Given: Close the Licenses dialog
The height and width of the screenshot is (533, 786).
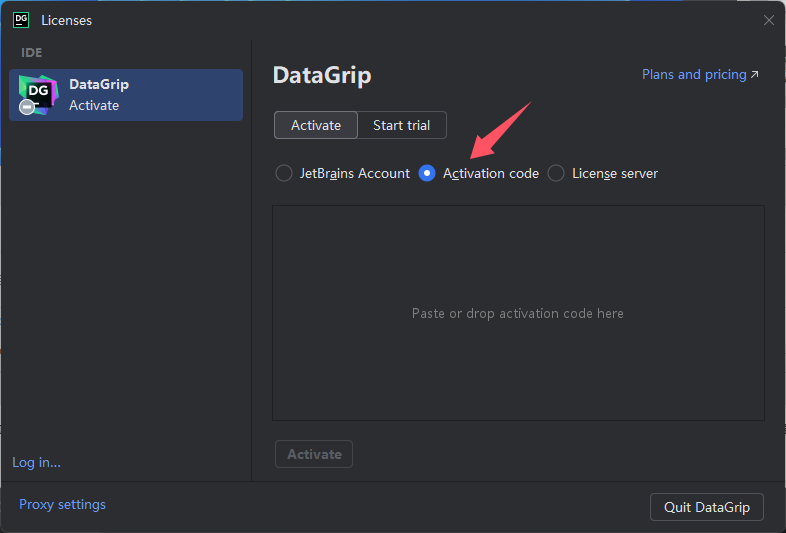Looking at the screenshot, I should pyautogui.click(x=768, y=20).
